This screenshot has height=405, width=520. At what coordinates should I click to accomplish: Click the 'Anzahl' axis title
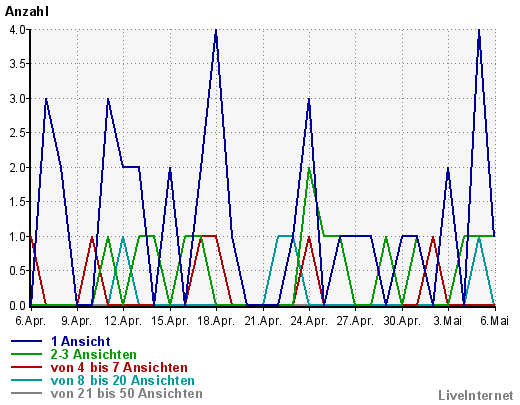tap(27, 12)
